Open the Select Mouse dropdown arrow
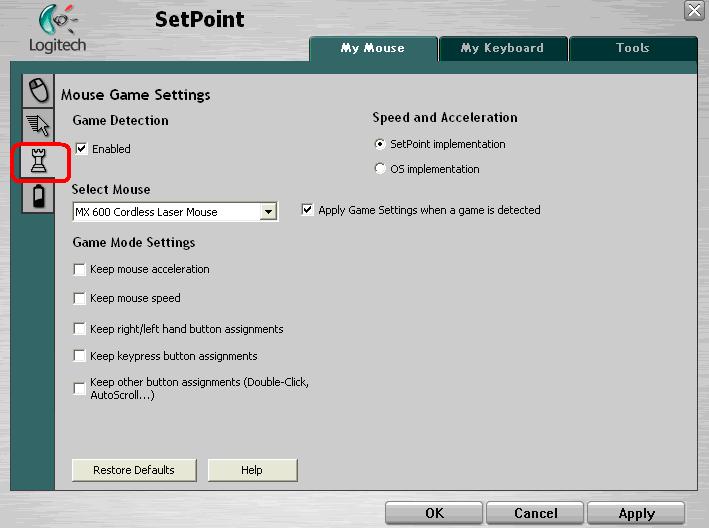Screen dimensions: 709x528 [268, 212]
